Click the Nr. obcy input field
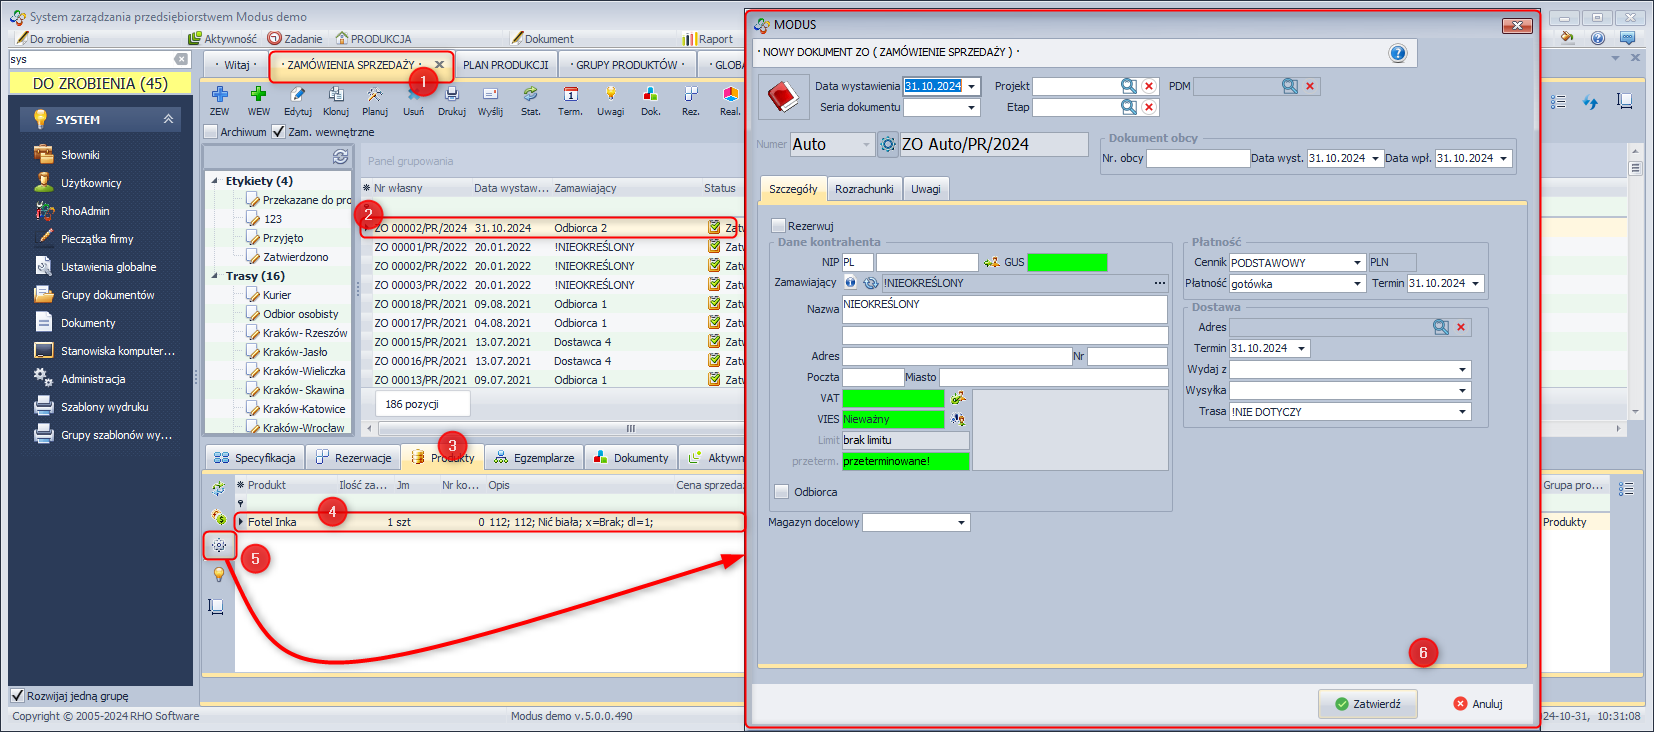This screenshot has width=1654, height=732. [1197, 158]
